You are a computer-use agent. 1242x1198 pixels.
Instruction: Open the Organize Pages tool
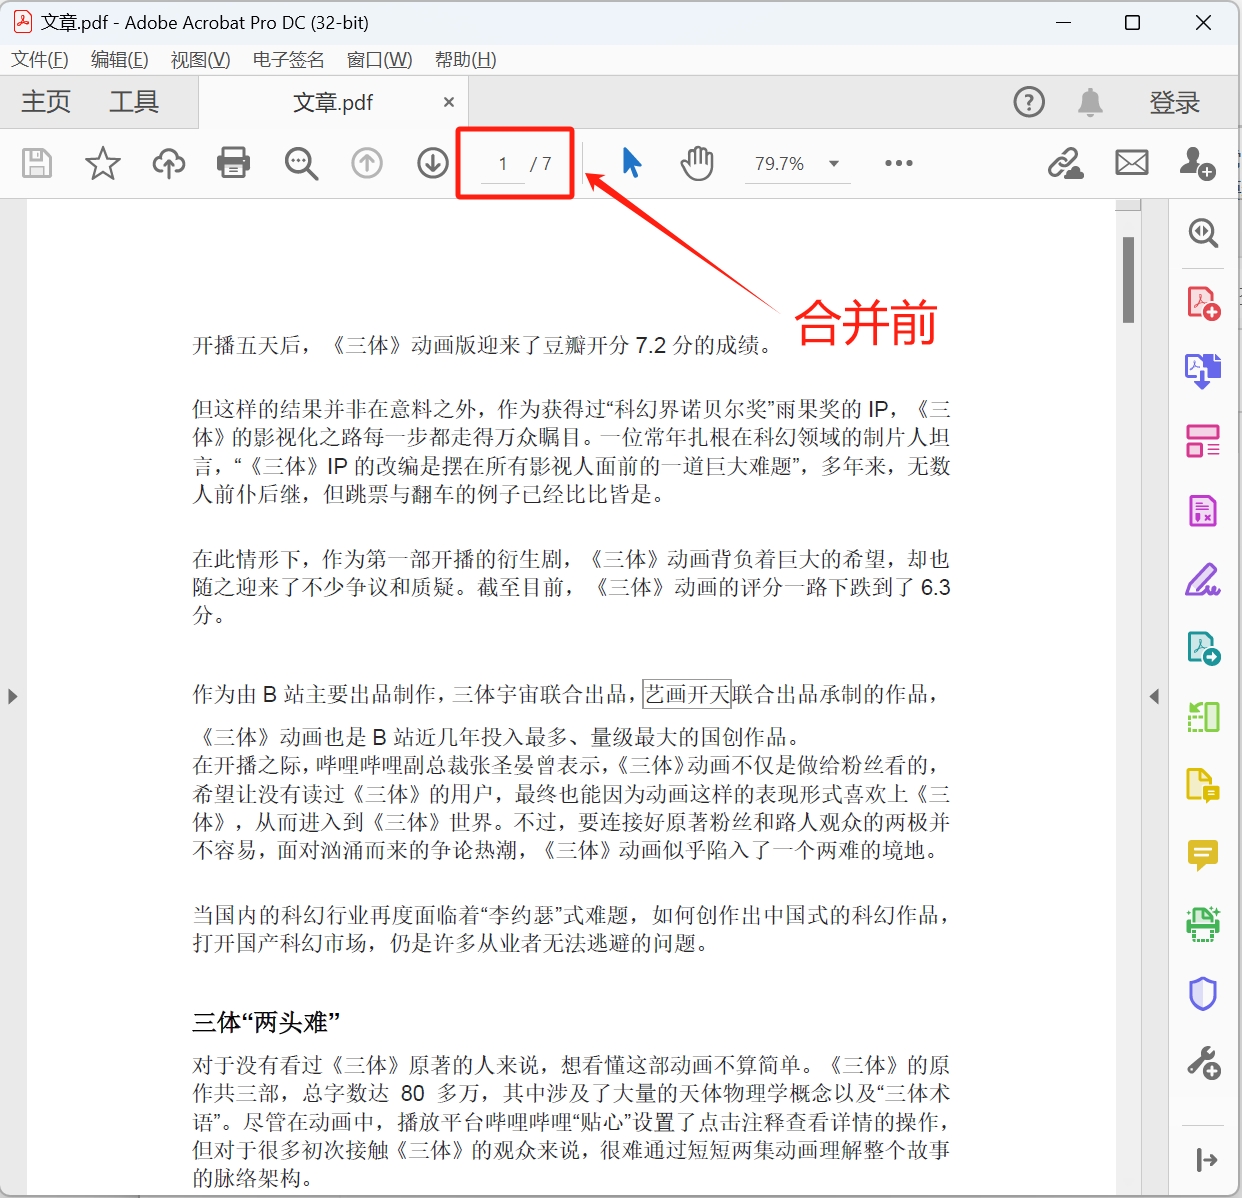[x=1203, y=716]
